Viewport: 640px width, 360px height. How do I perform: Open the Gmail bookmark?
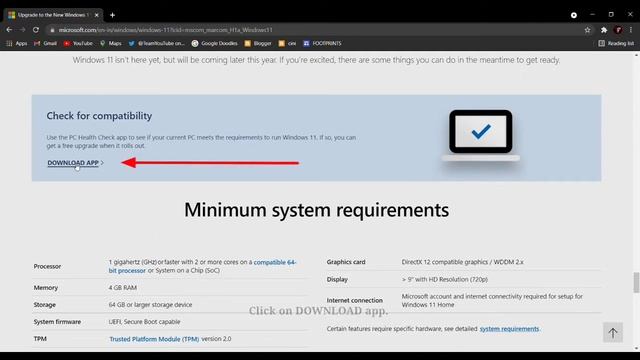[45, 43]
